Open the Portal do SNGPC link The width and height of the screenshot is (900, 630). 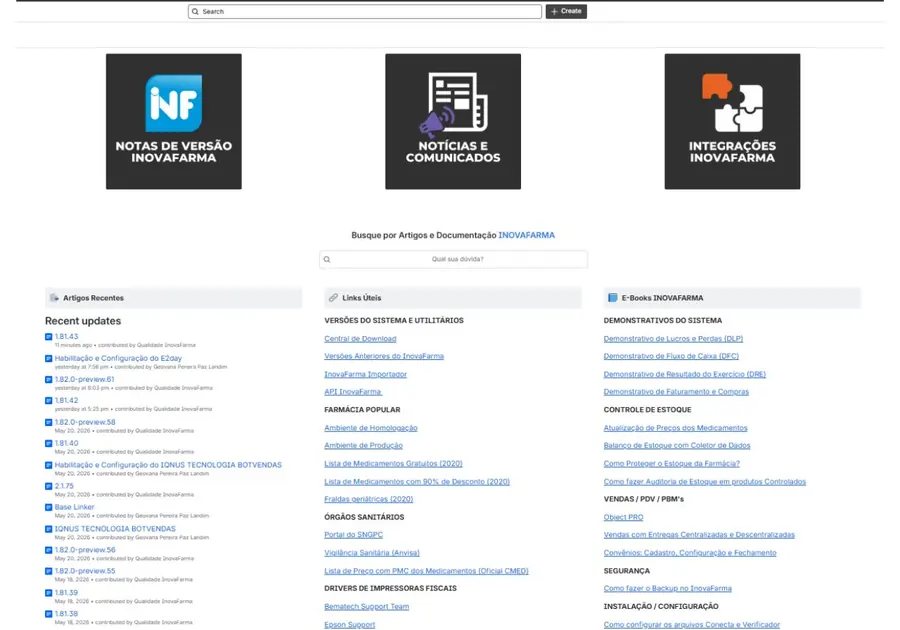354,535
